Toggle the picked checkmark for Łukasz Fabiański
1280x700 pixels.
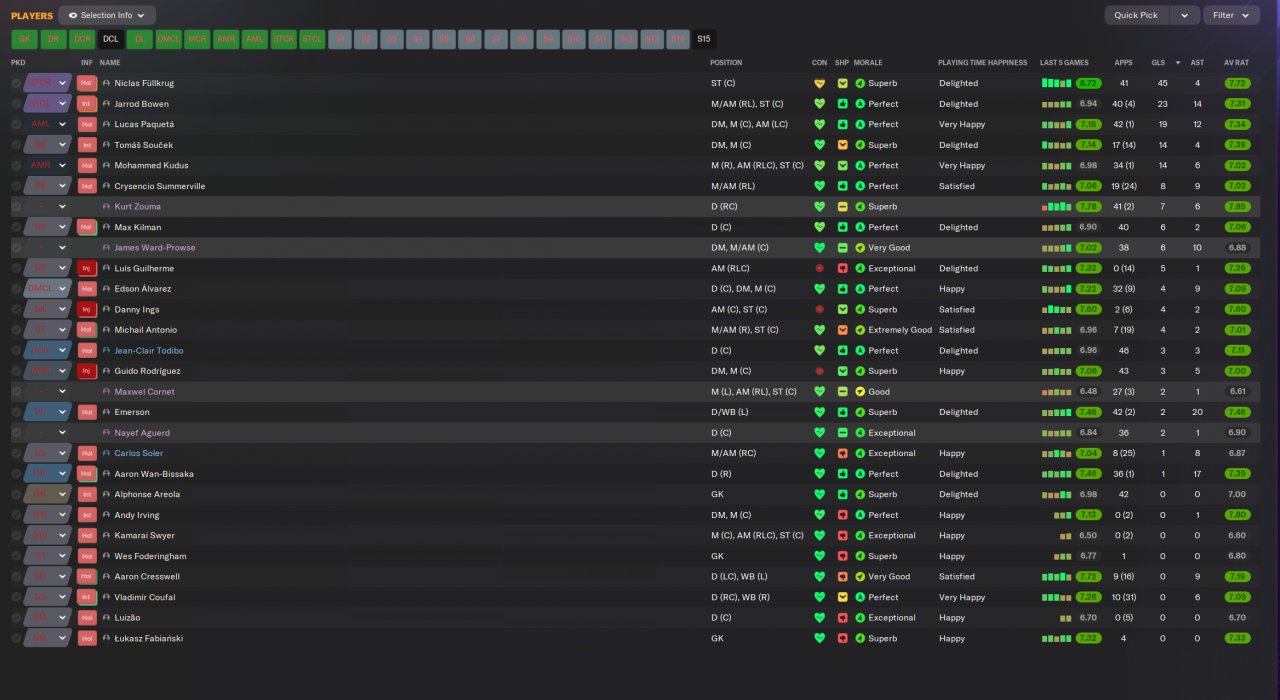16,638
